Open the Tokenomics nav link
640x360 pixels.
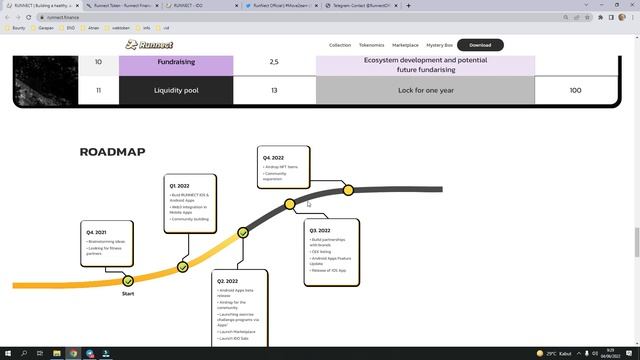tap(371, 45)
